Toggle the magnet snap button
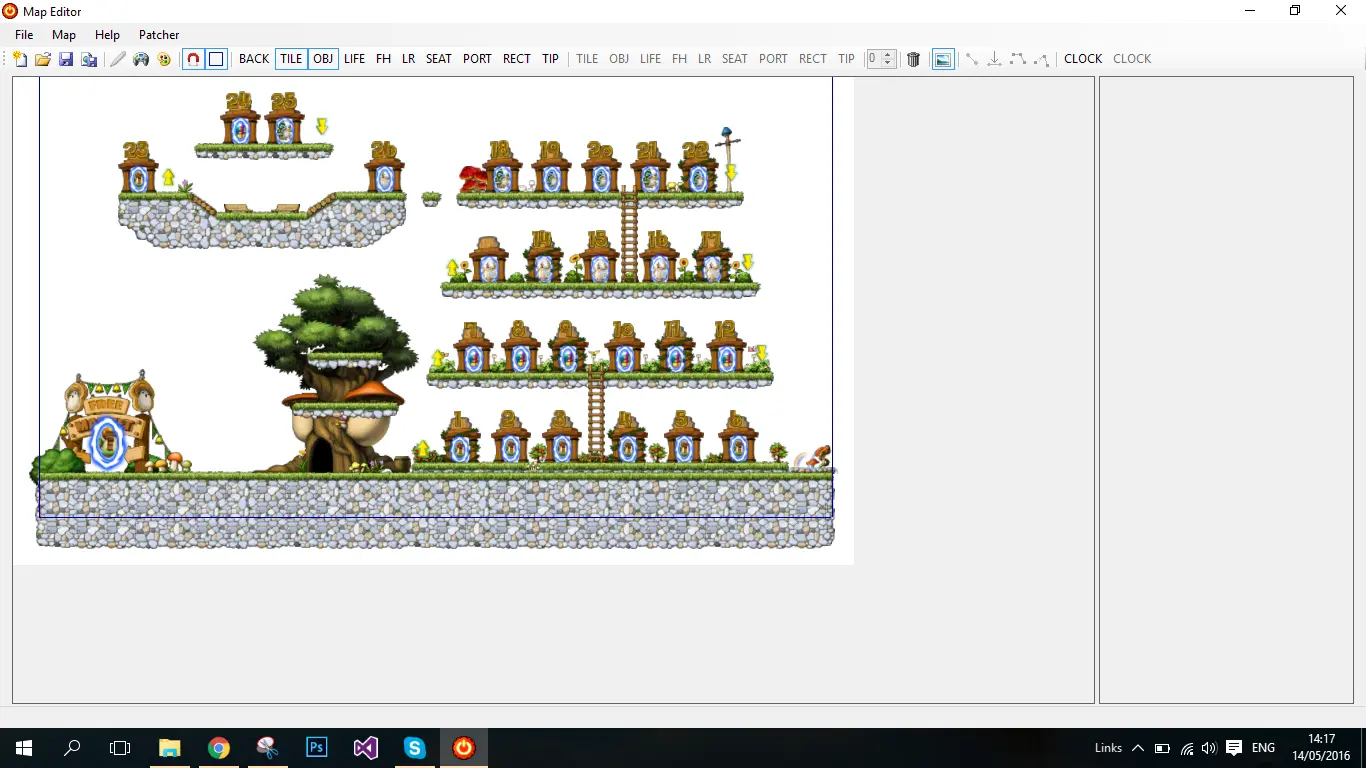 (194, 59)
